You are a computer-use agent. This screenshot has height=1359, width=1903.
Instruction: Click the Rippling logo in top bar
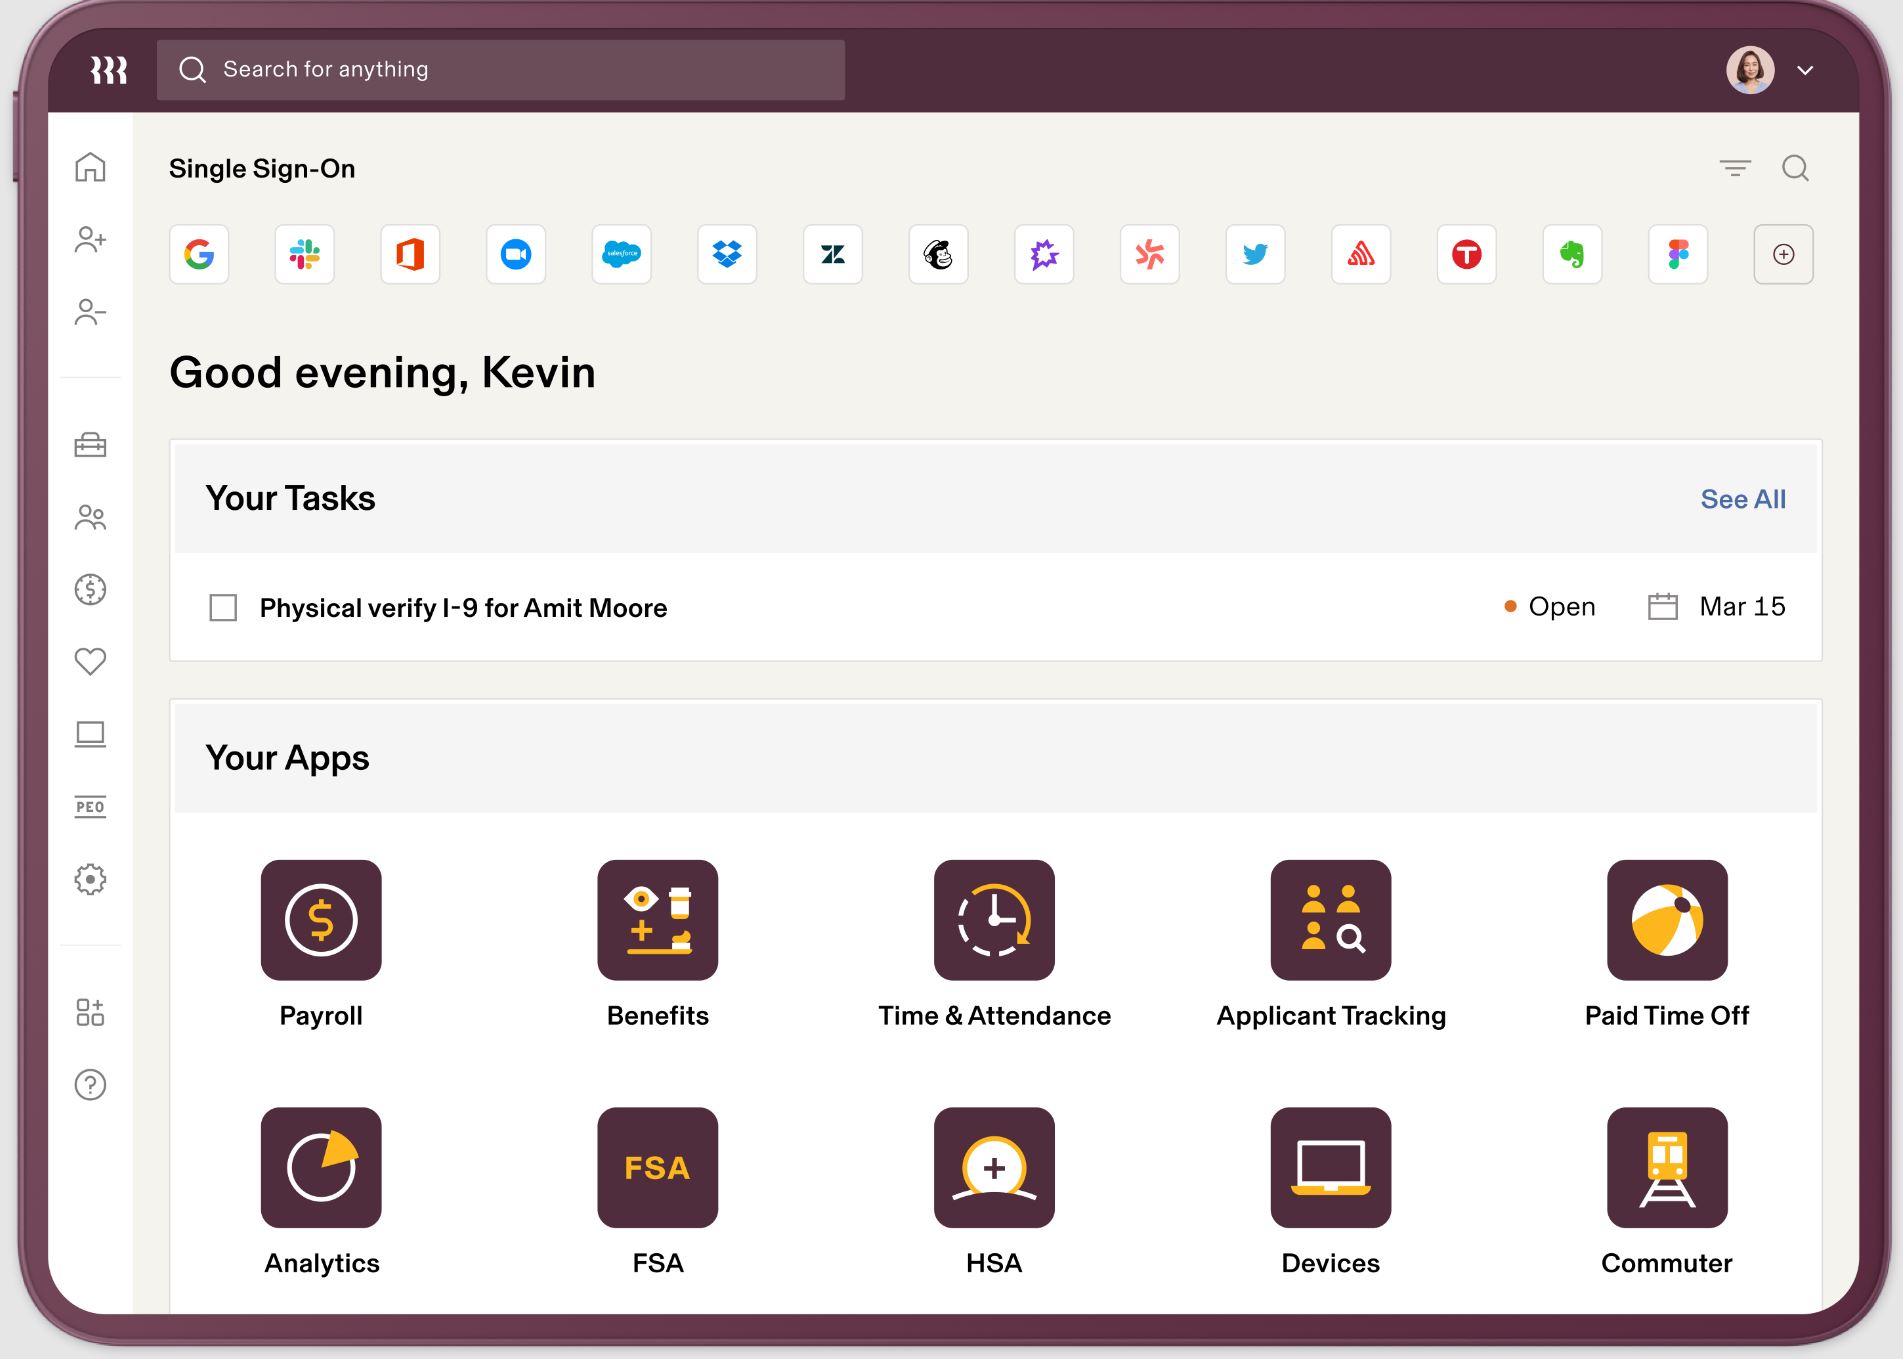click(109, 70)
